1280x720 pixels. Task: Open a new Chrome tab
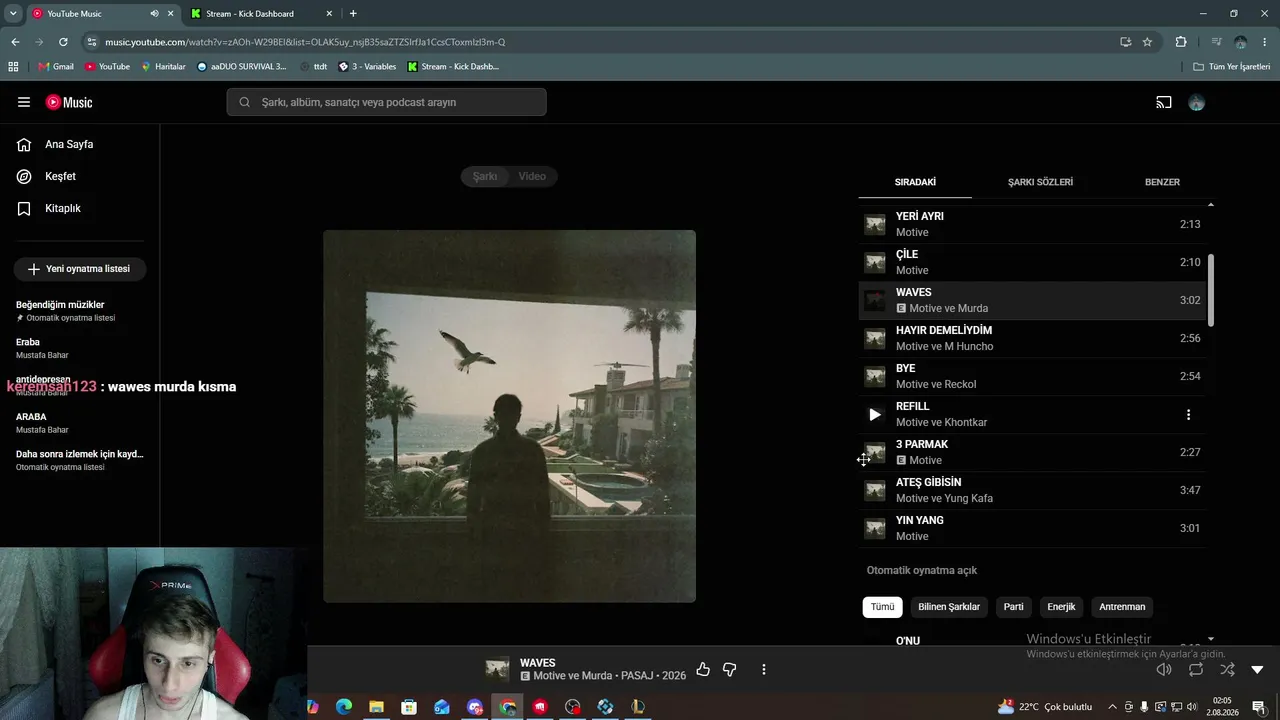(353, 14)
